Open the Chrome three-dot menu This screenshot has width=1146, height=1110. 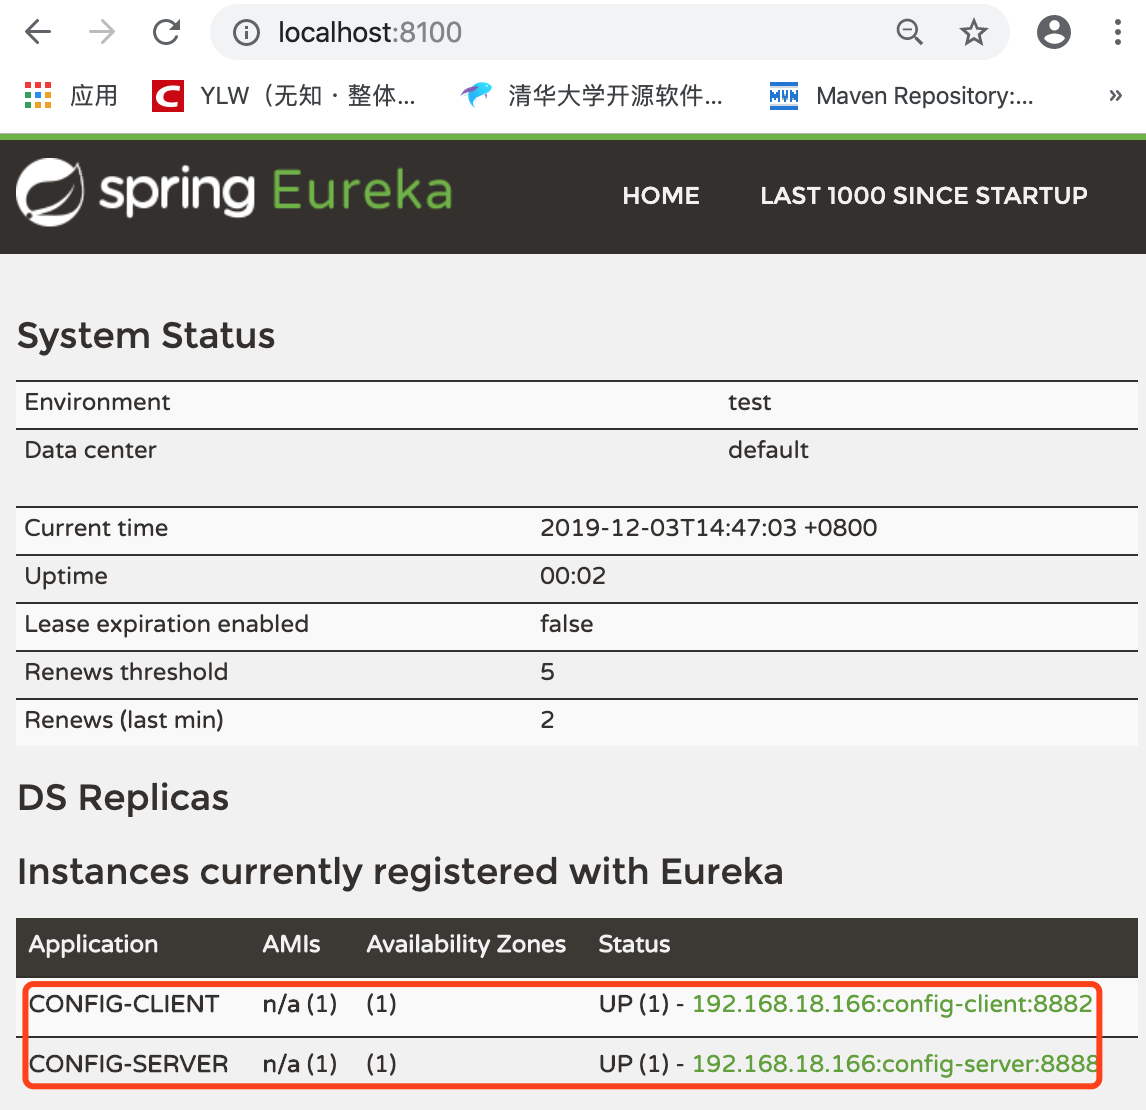(1117, 32)
